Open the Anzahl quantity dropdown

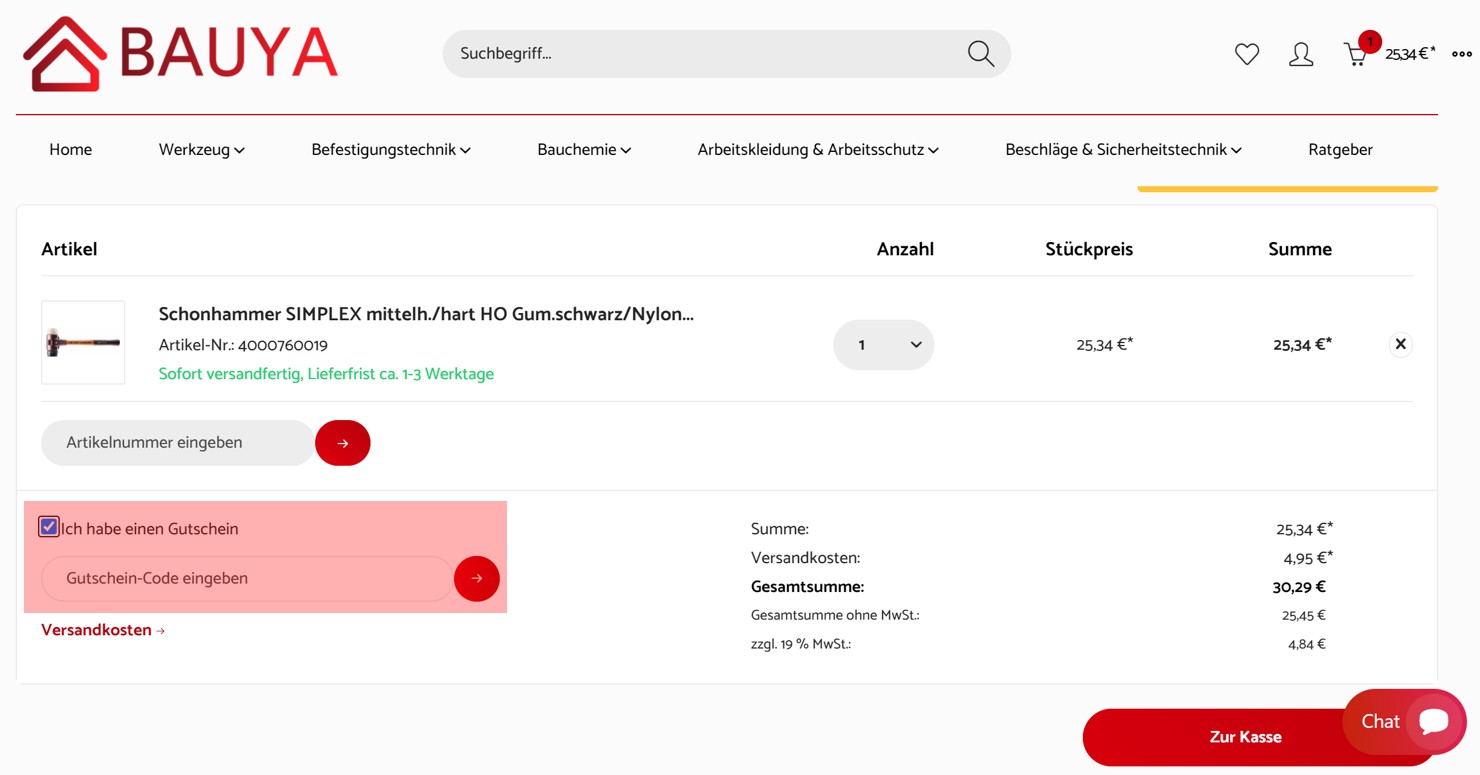coord(884,345)
